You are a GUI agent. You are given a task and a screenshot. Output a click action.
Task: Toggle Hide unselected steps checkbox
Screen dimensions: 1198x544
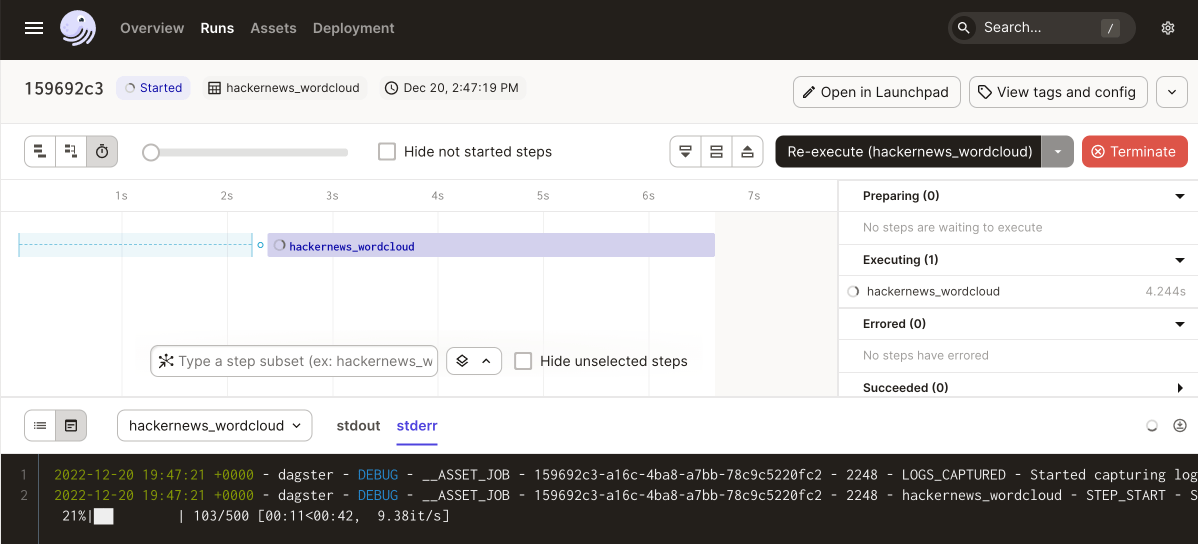point(523,361)
